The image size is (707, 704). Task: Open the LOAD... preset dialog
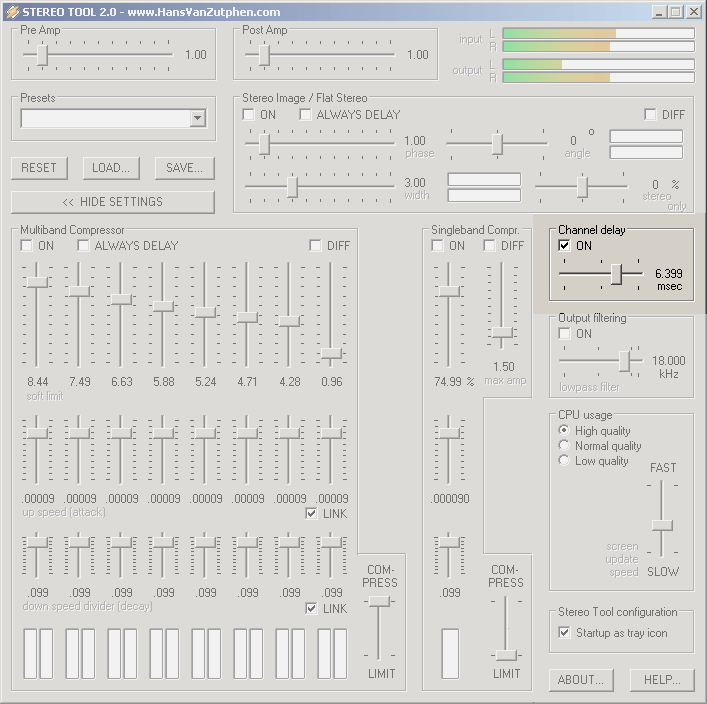[x=111, y=168]
